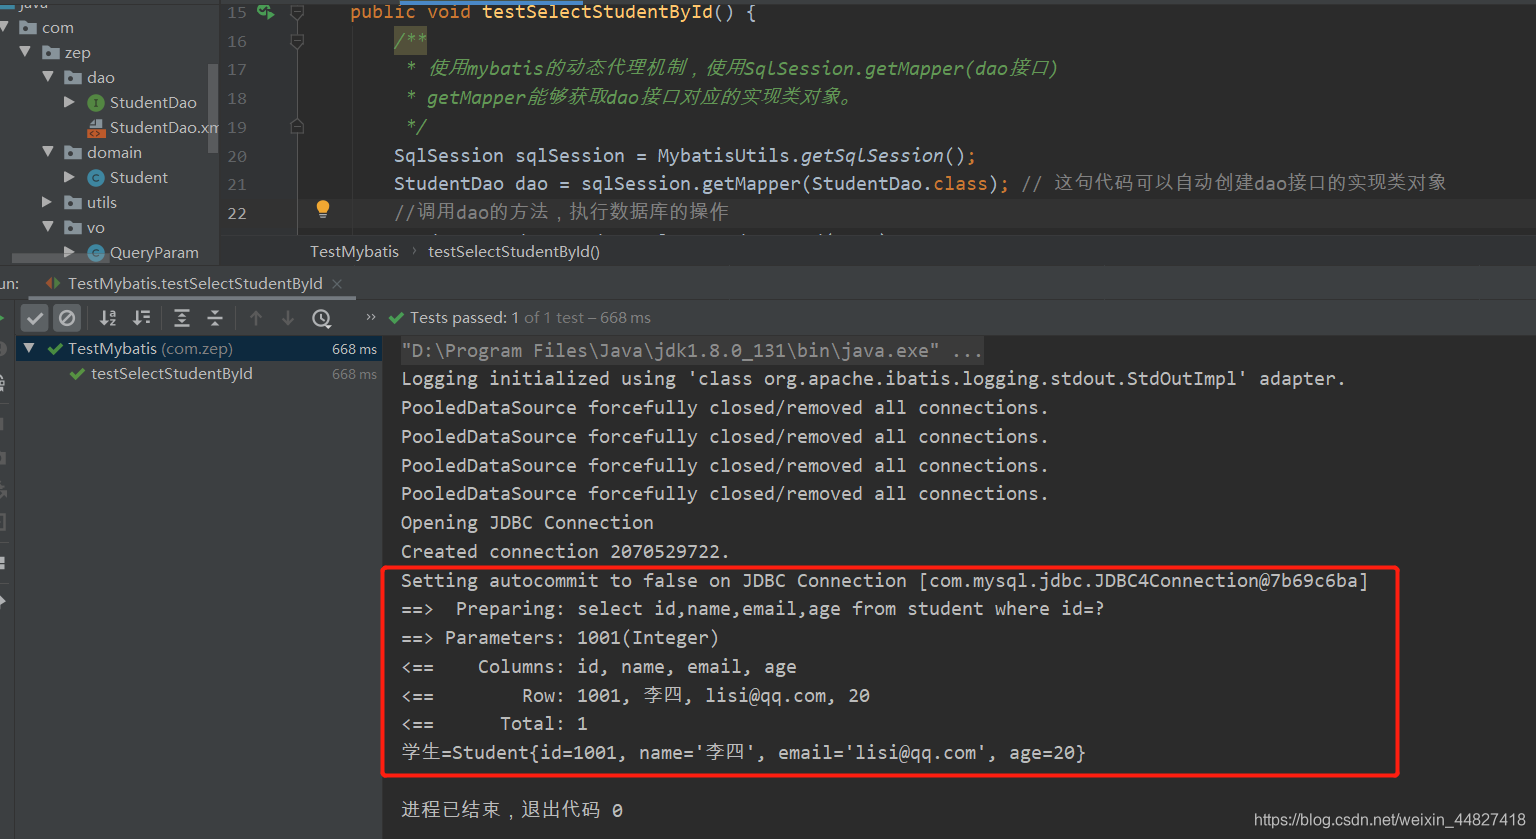Select testSelectStudentById passed test row

pos(198,373)
